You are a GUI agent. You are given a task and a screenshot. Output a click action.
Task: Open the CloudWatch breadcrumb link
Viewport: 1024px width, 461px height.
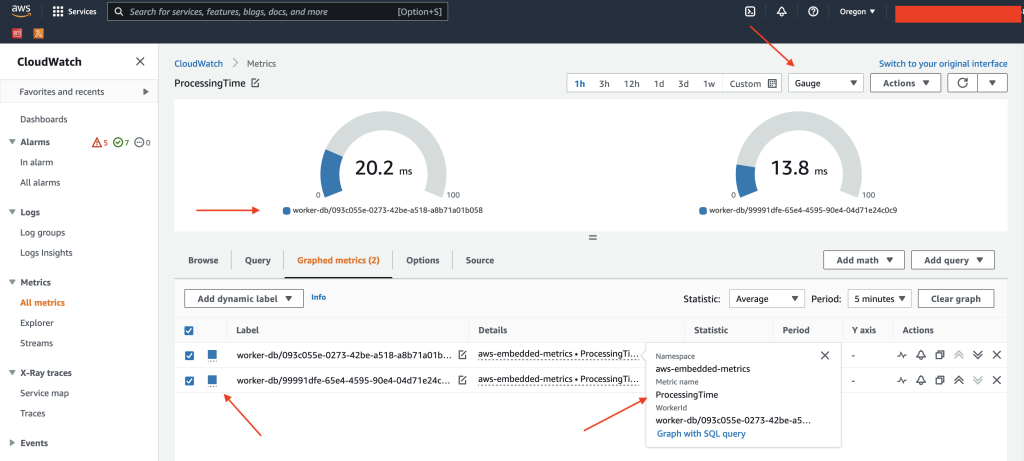pos(199,63)
